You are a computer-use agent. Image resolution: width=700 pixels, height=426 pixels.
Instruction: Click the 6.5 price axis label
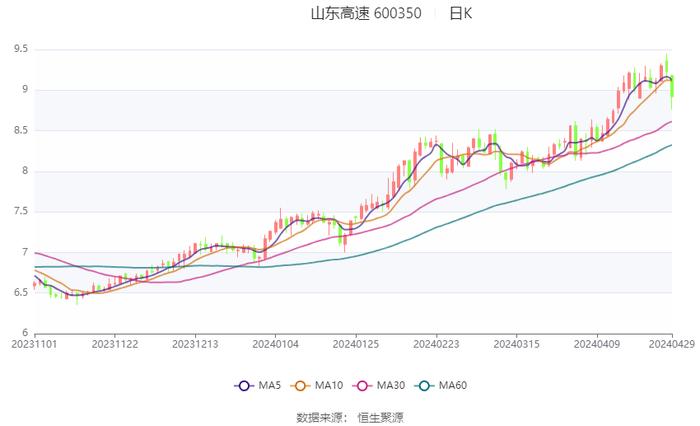click(x=21, y=292)
